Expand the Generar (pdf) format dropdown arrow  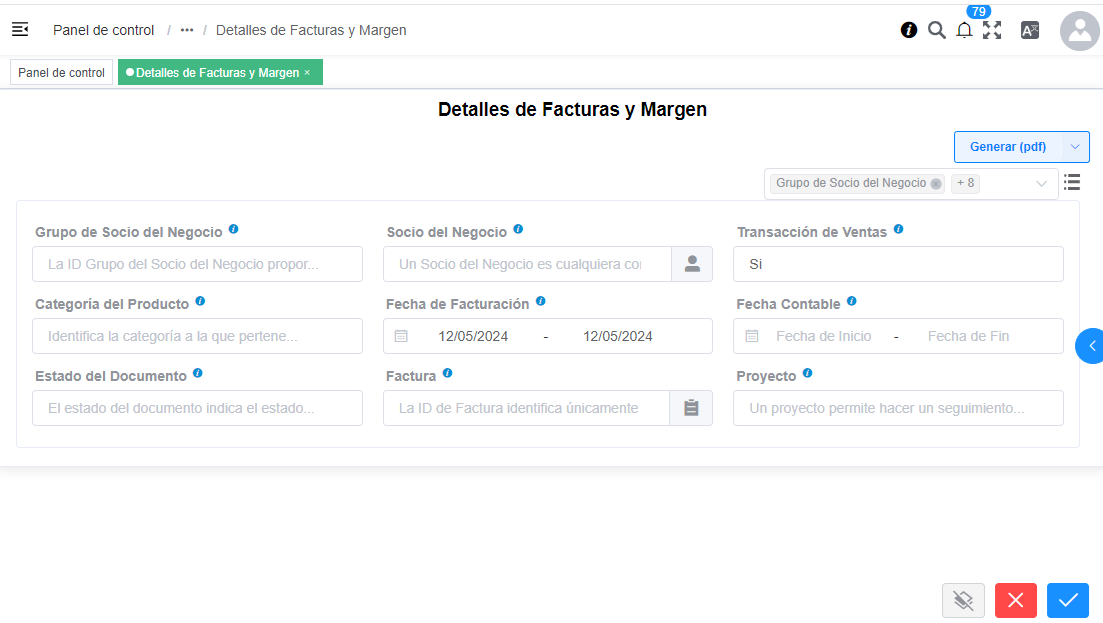(1074, 146)
